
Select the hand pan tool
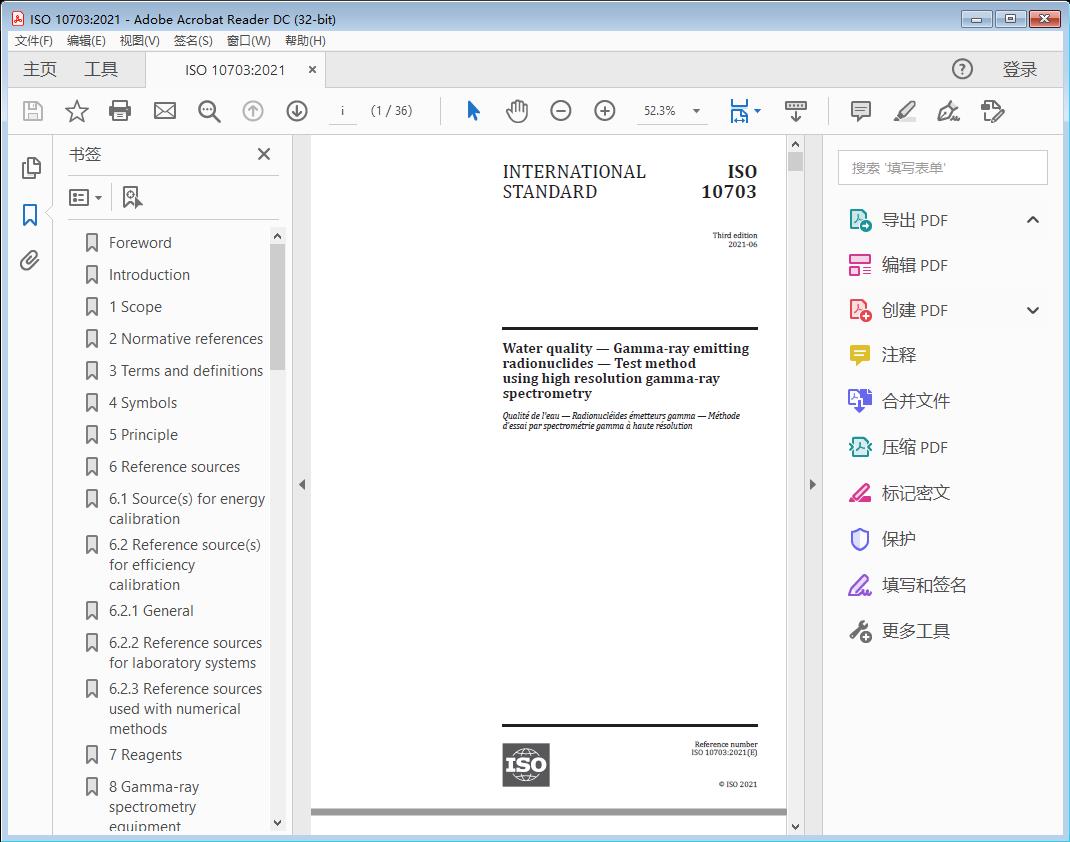[x=517, y=111]
